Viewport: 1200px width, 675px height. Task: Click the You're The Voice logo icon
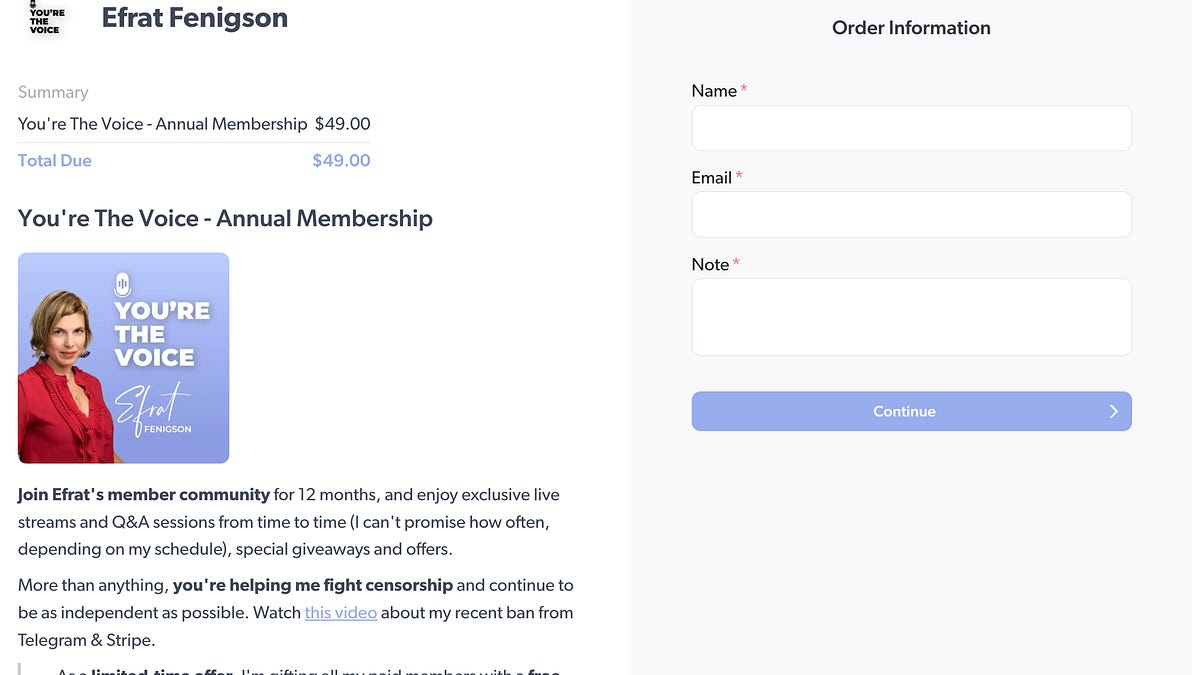[x=46, y=17]
